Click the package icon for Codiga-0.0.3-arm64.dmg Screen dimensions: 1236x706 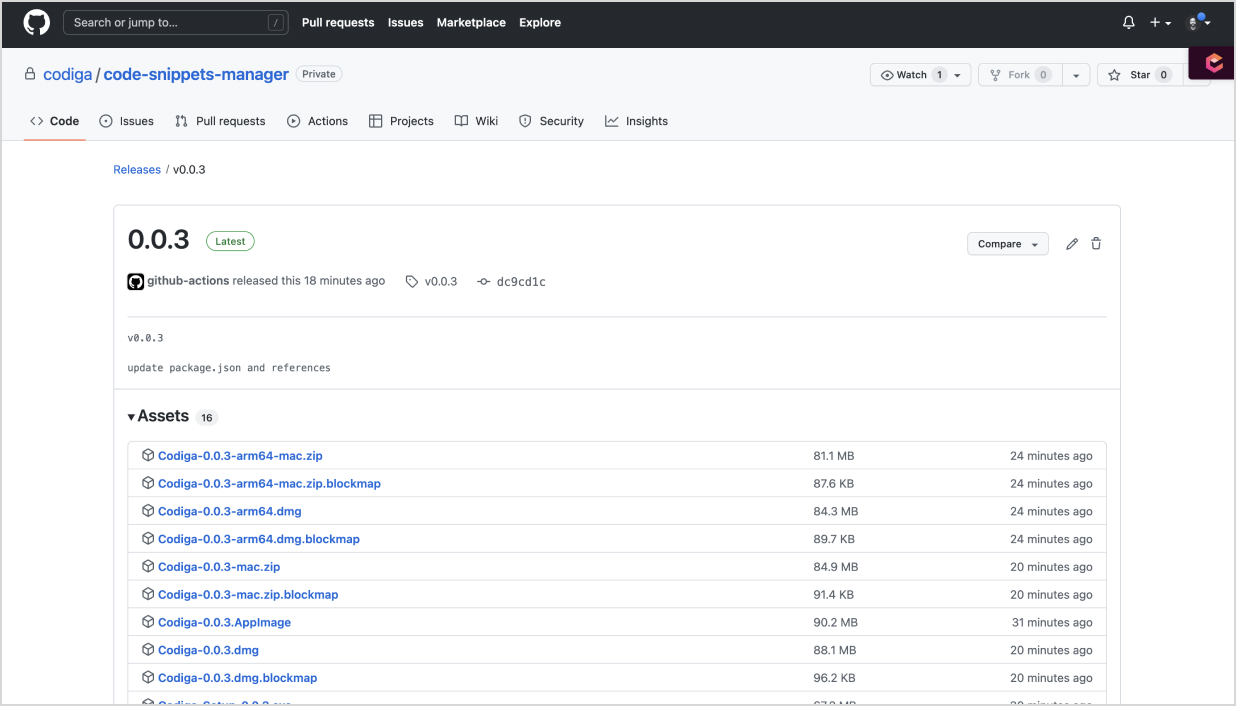(148, 511)
